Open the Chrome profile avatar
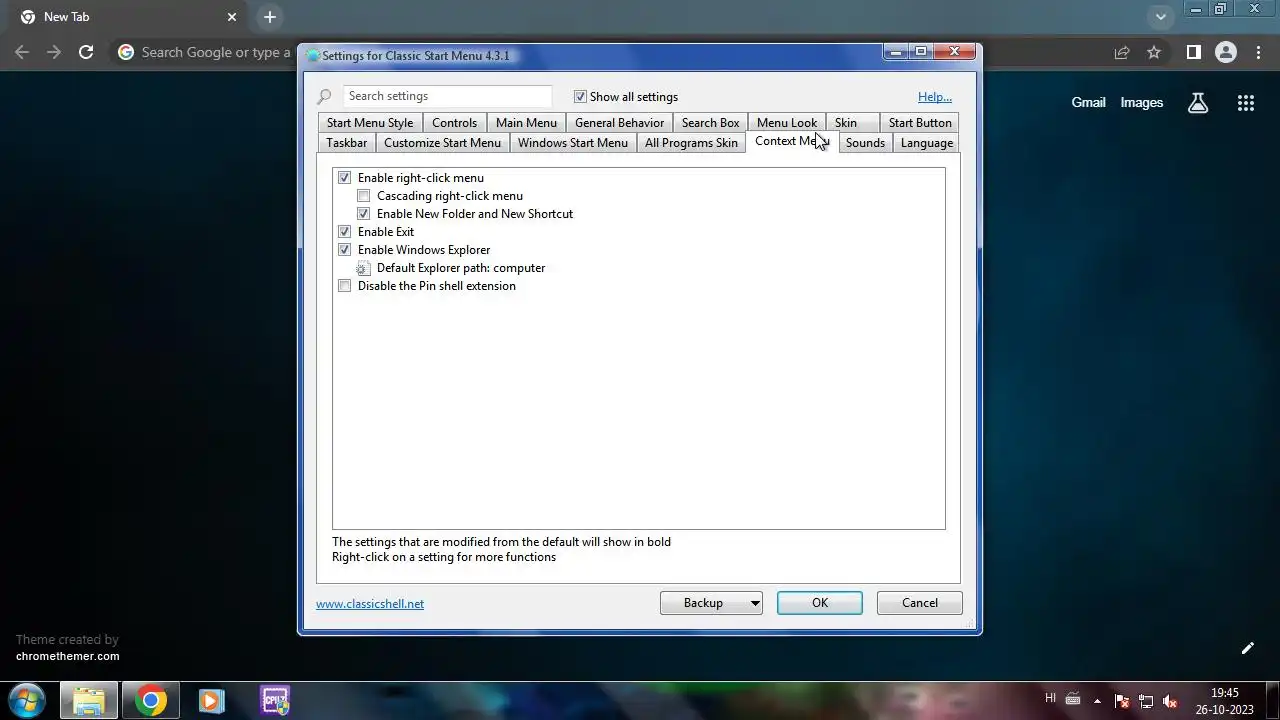The image size is (1280, 720). pyautogui.click(x=1225, y=52)
